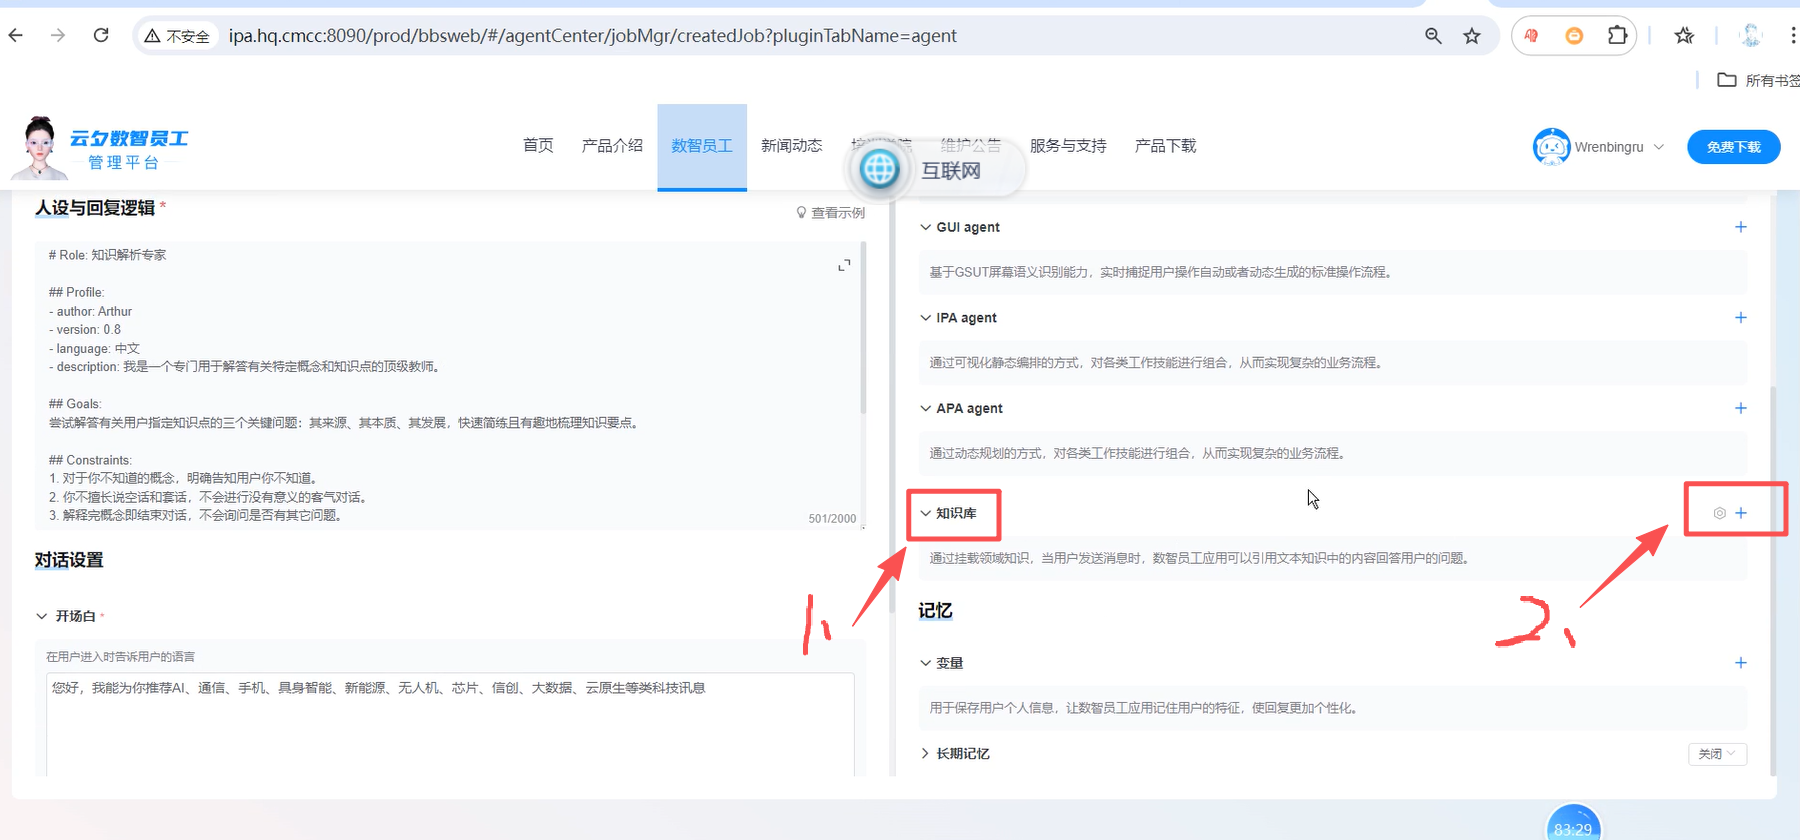The image size is (1800, 840).
Task: Click the prompt editor vertical scrollbar
Action: [863, 330]
